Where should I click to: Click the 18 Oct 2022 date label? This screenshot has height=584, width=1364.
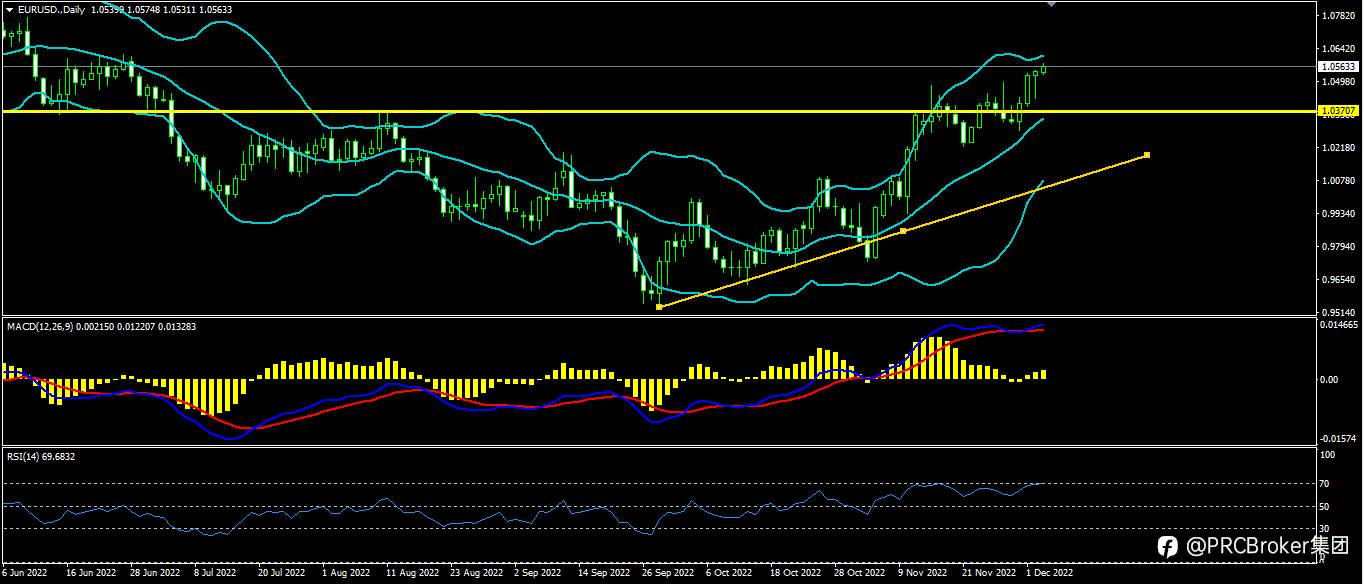[x=796, y=574]
